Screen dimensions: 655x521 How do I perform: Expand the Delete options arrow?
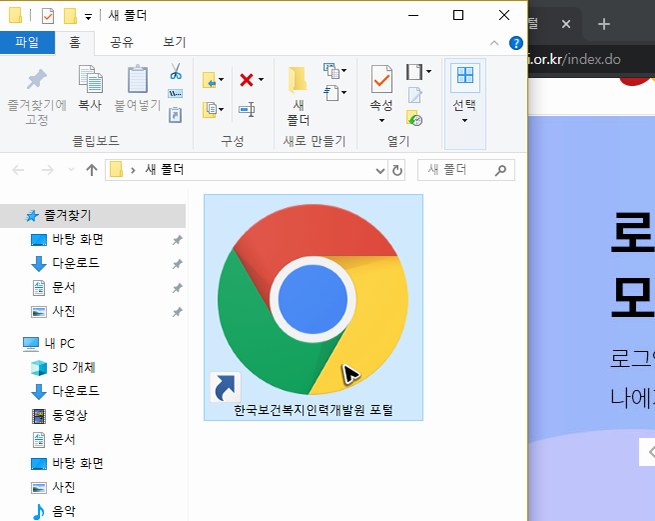tap(261, 79)
